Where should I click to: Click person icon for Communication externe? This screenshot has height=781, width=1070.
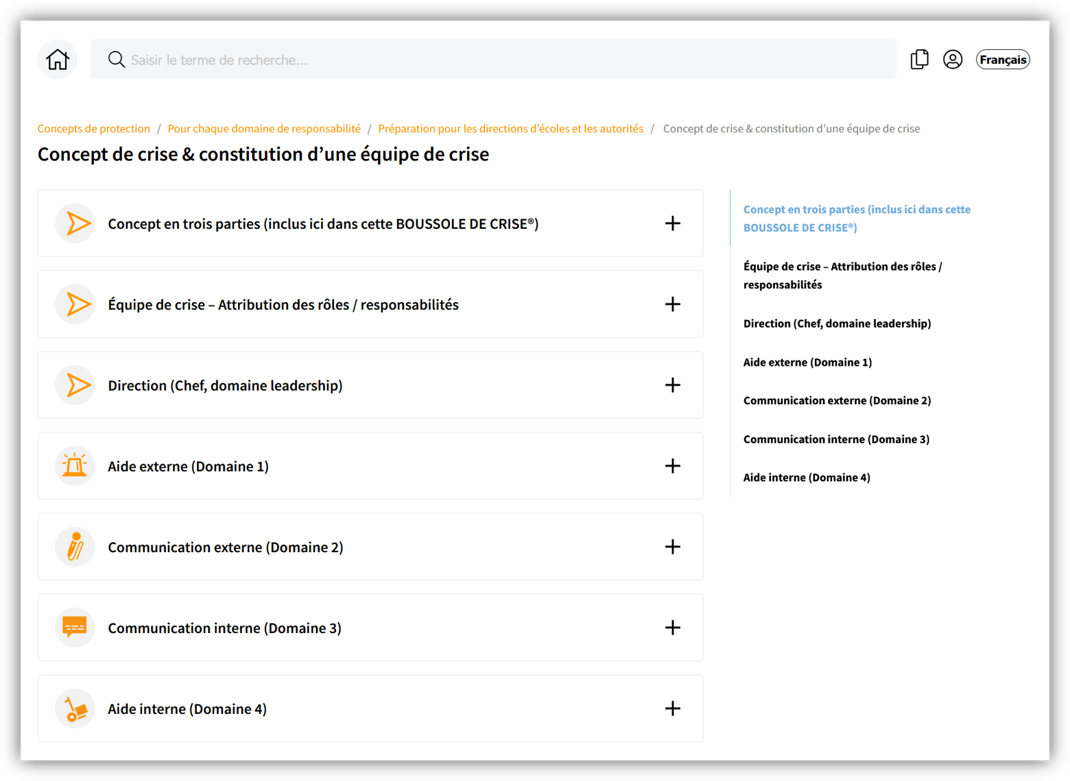[75, 547]
